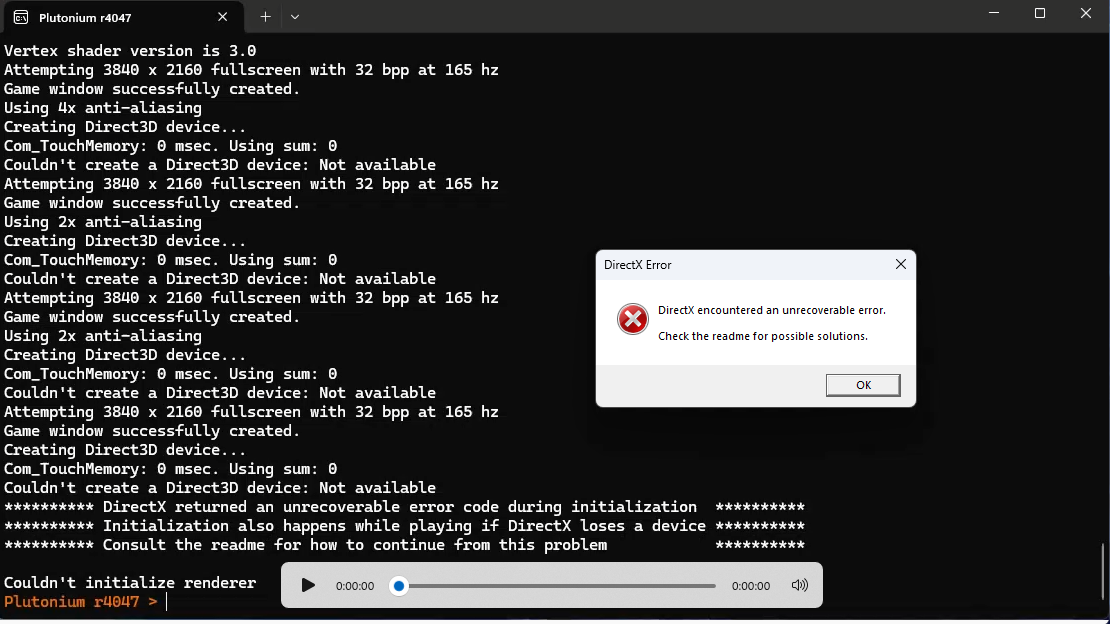Select the Plutonium r4047 tab
This screenshot has height=624, width=1110.
(x=122, y=17)
